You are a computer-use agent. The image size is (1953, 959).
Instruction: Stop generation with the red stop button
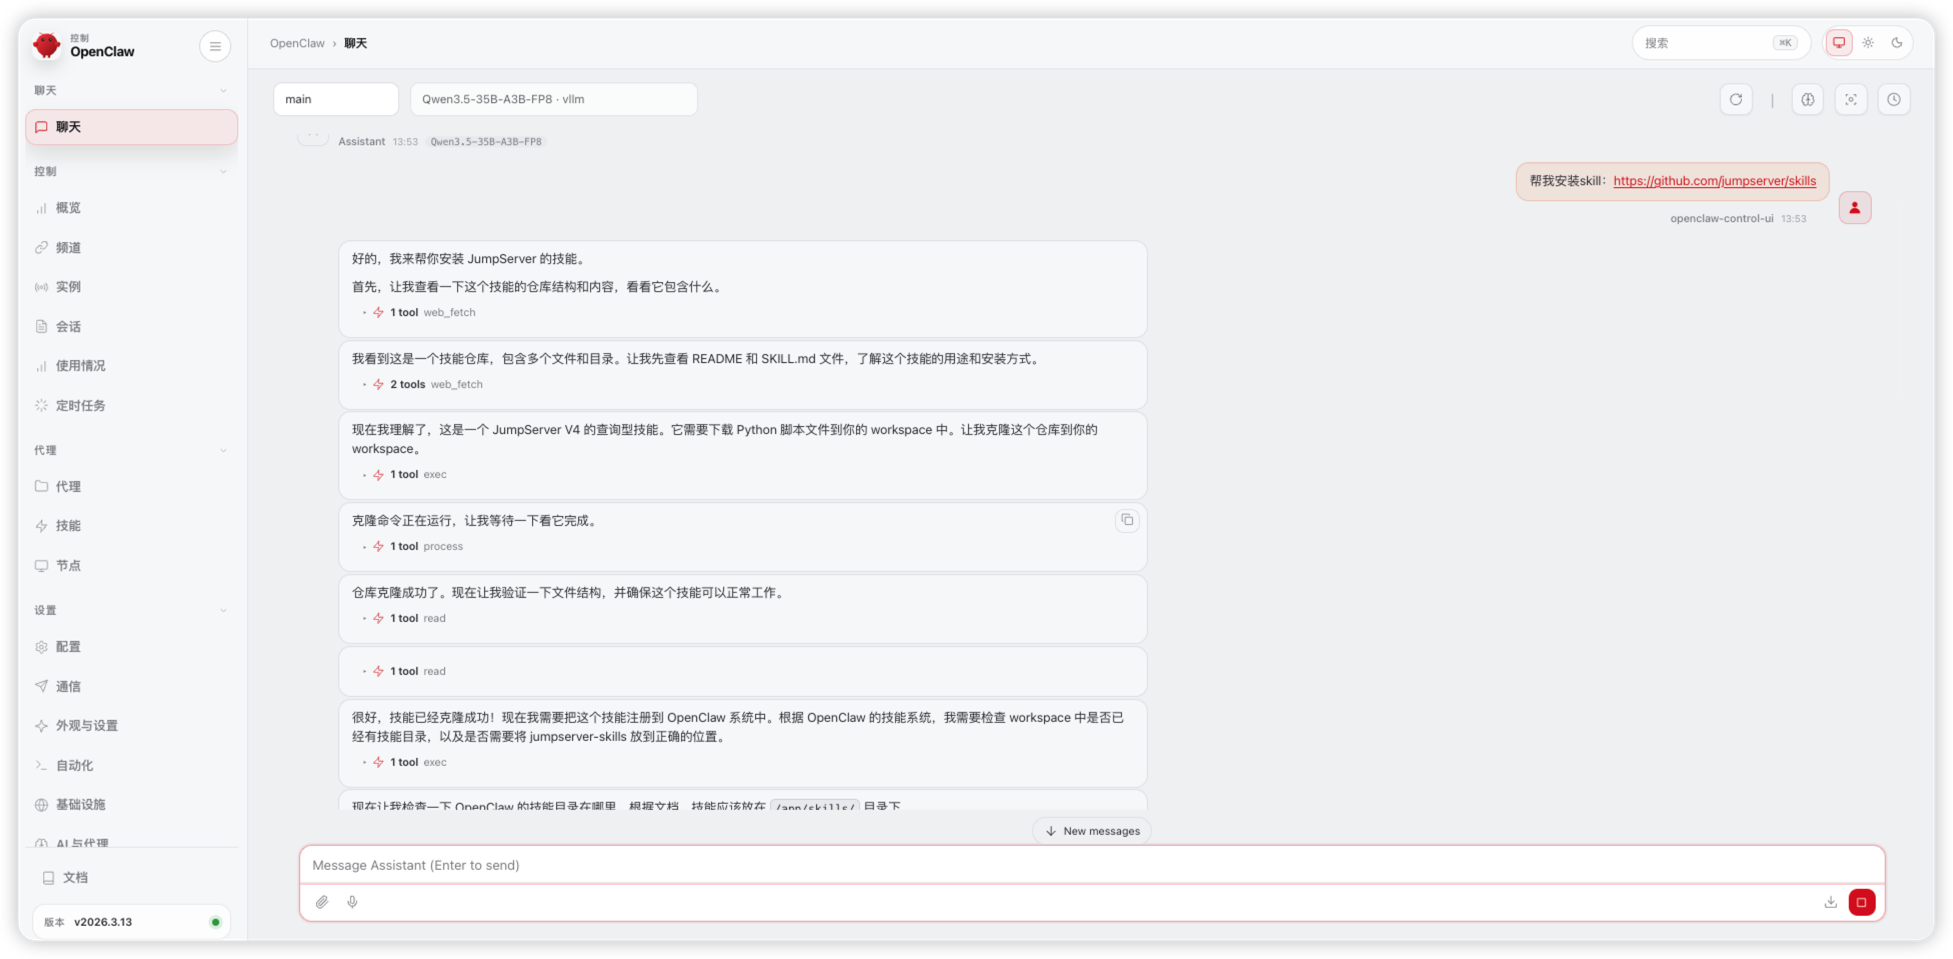(x=1862, y=902)
